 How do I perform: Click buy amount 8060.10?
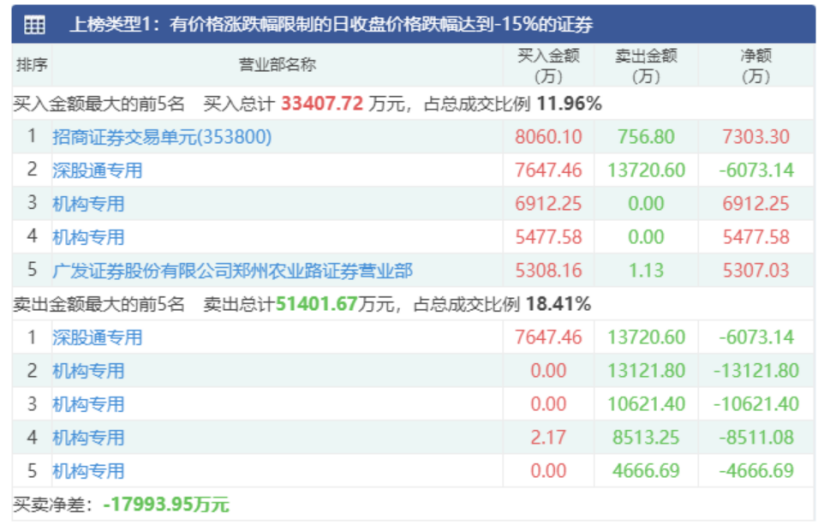549,137
